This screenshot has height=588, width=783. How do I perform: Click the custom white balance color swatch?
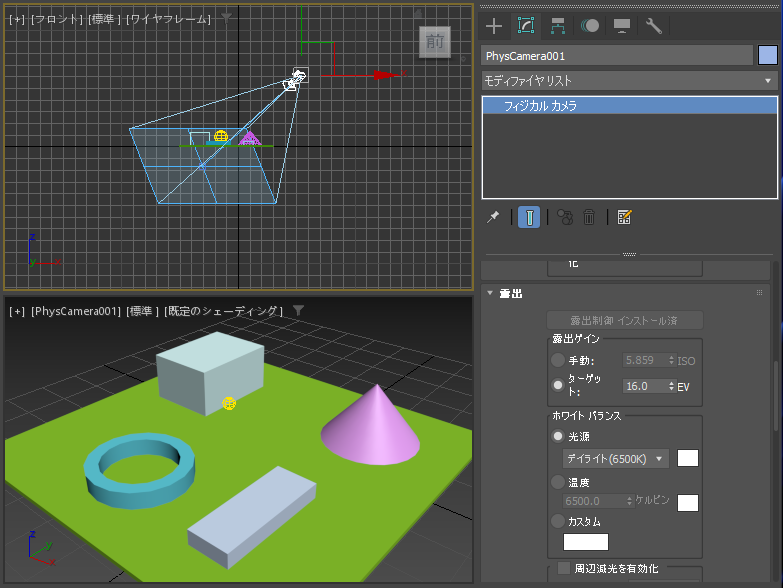pyautogui.click(x=586, y=542)
